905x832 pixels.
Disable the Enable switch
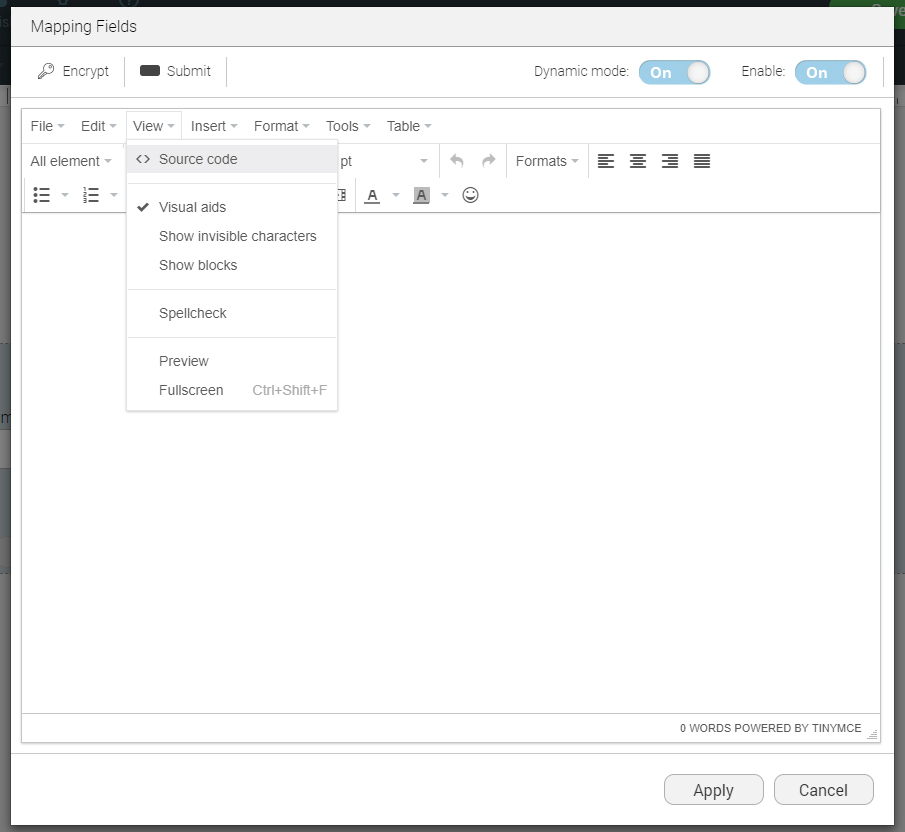point(830,71)
